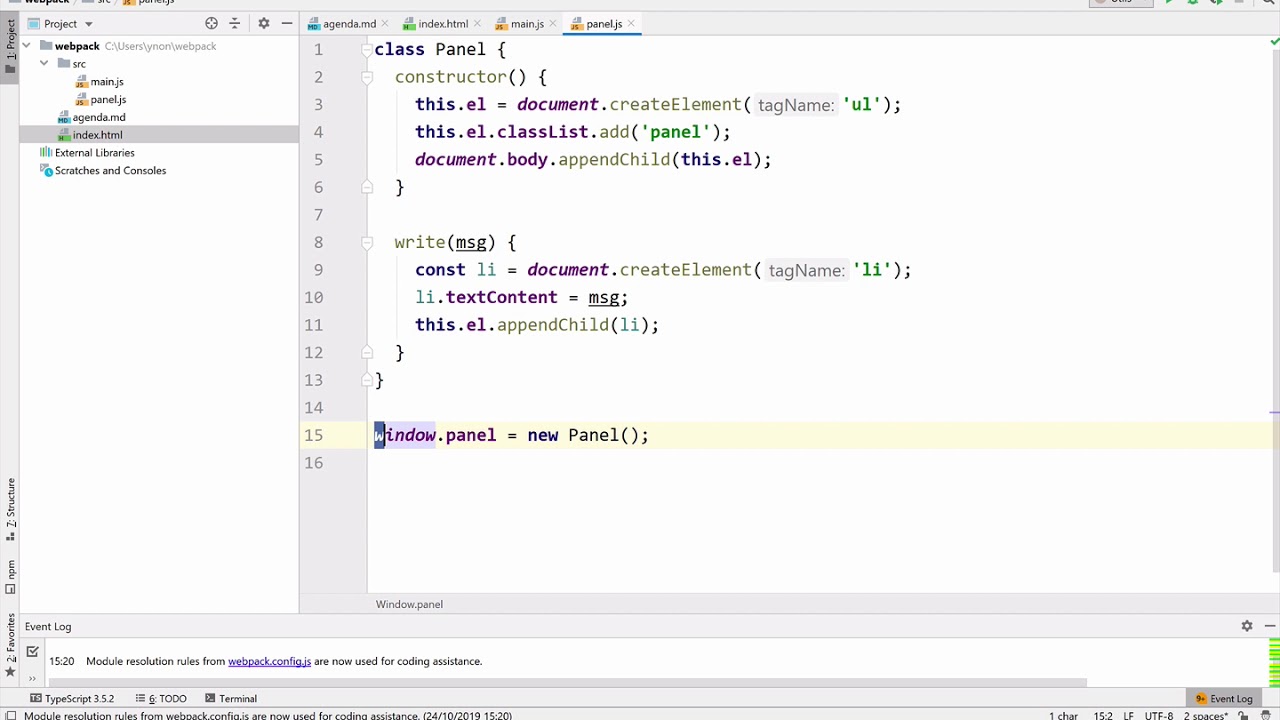Toggle the npm side tool window
Viewport: 1280px width, 720px height.
pos(10,578)
